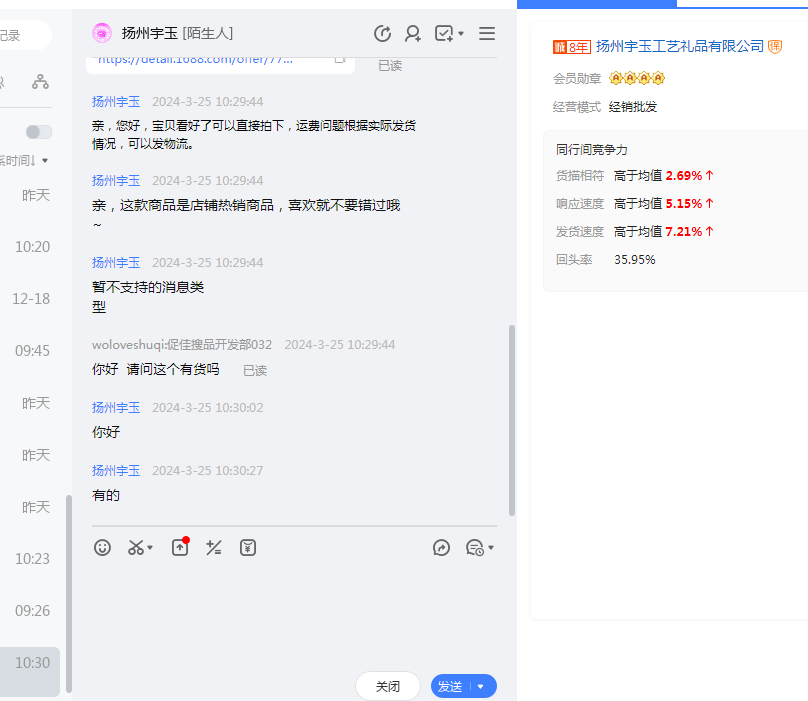The height and width of the screenshot is (701, 808).
Task: Open dropdown arrow beside the 发送 button
Action: click(x=481, y=686)
